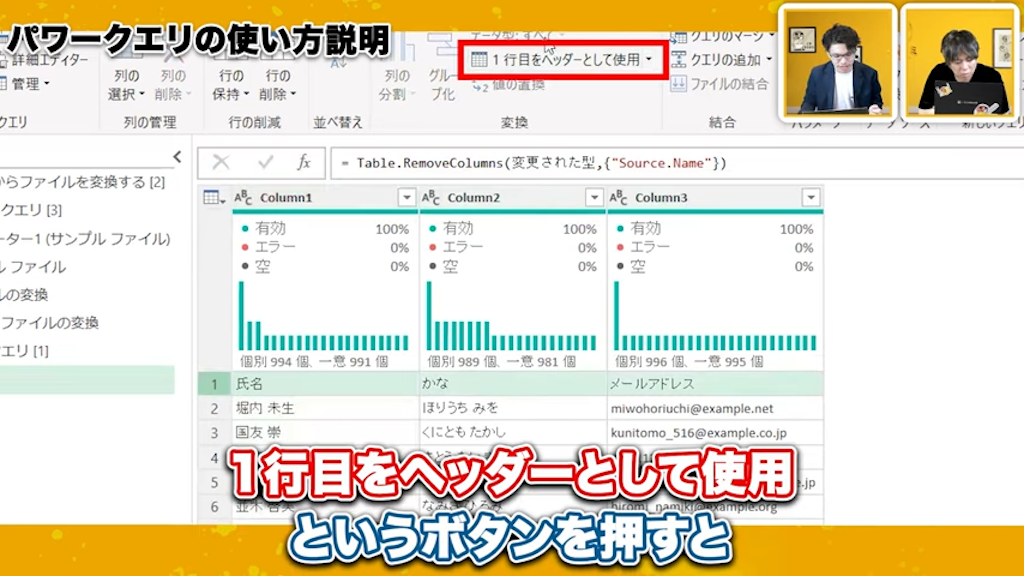
Task: Open Column1 filter dropdown arrow
Action: (407, 197)
